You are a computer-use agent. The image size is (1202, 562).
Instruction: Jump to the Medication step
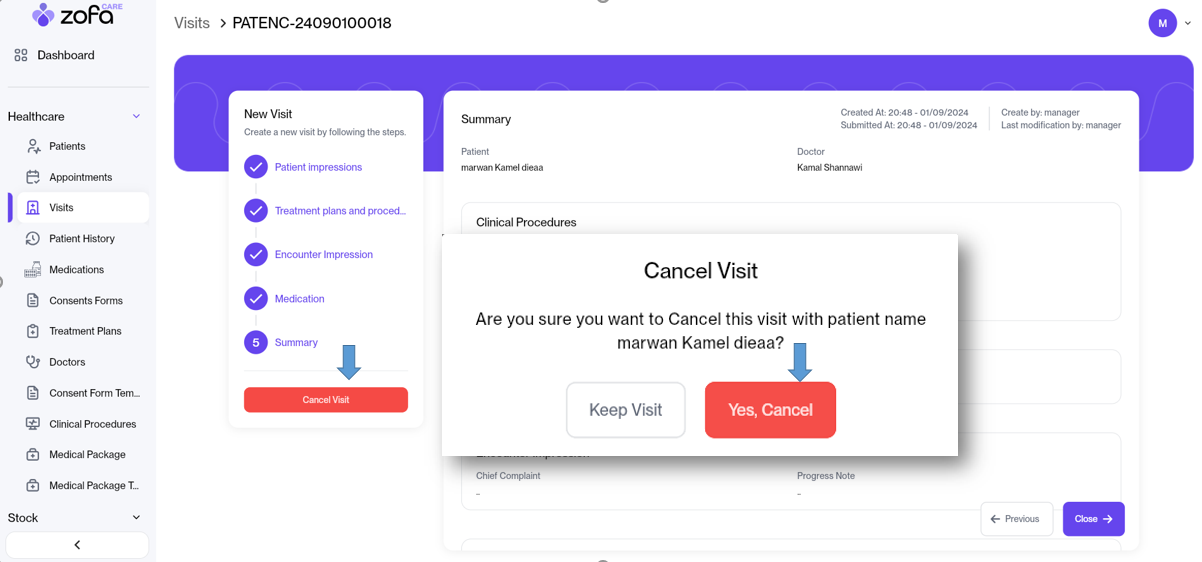[299, 299]
